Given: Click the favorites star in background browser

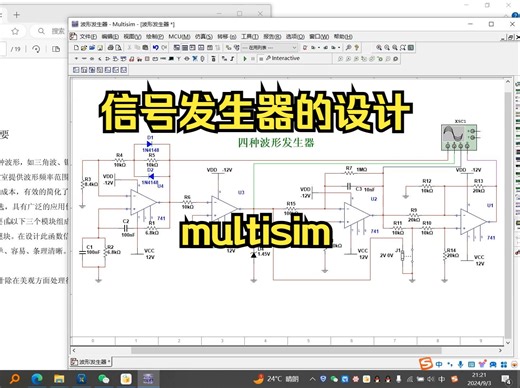Looking at the screenshot, I should pos(15,31).
